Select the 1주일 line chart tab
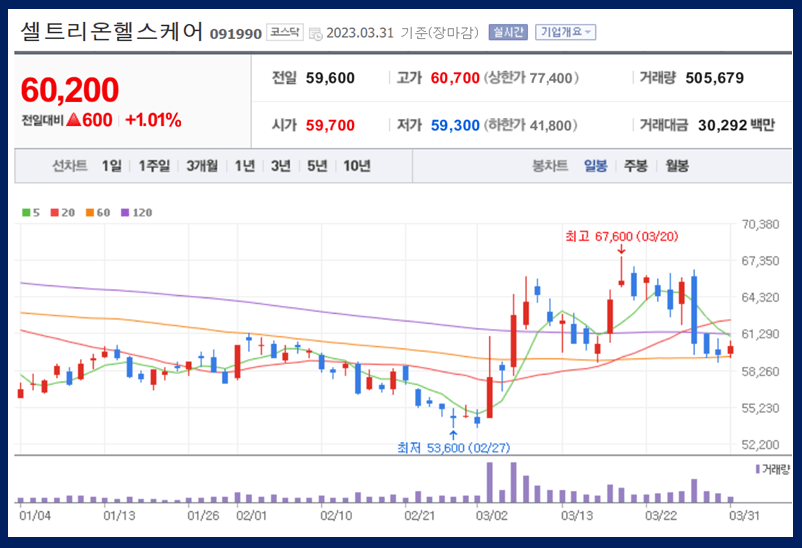Image resolution: width=802 pixels, height=548 pixels. coord(154,166)
